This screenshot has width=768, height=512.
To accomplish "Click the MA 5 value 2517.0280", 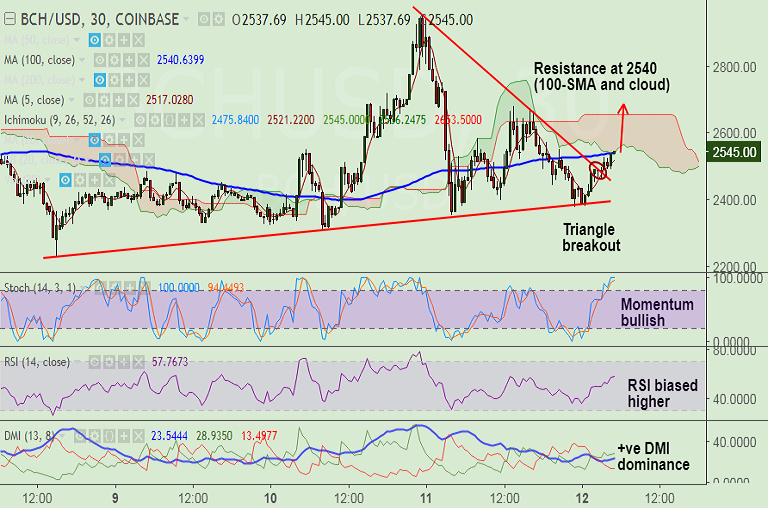I will 169,100.
